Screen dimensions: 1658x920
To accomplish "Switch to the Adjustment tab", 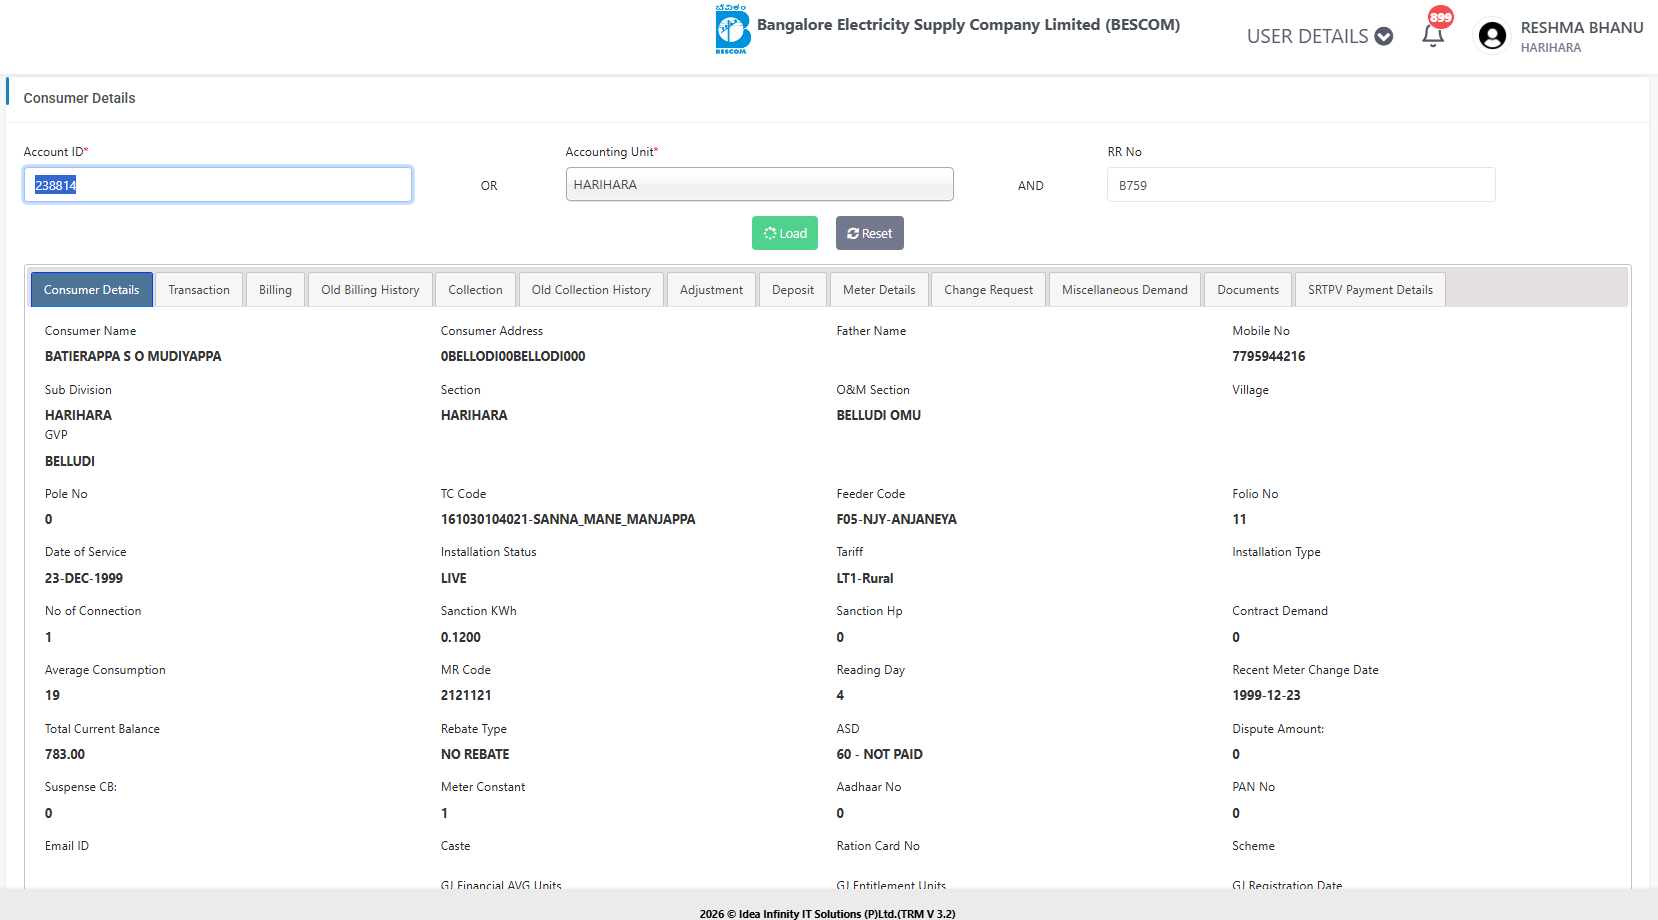I will click(711, 290).
